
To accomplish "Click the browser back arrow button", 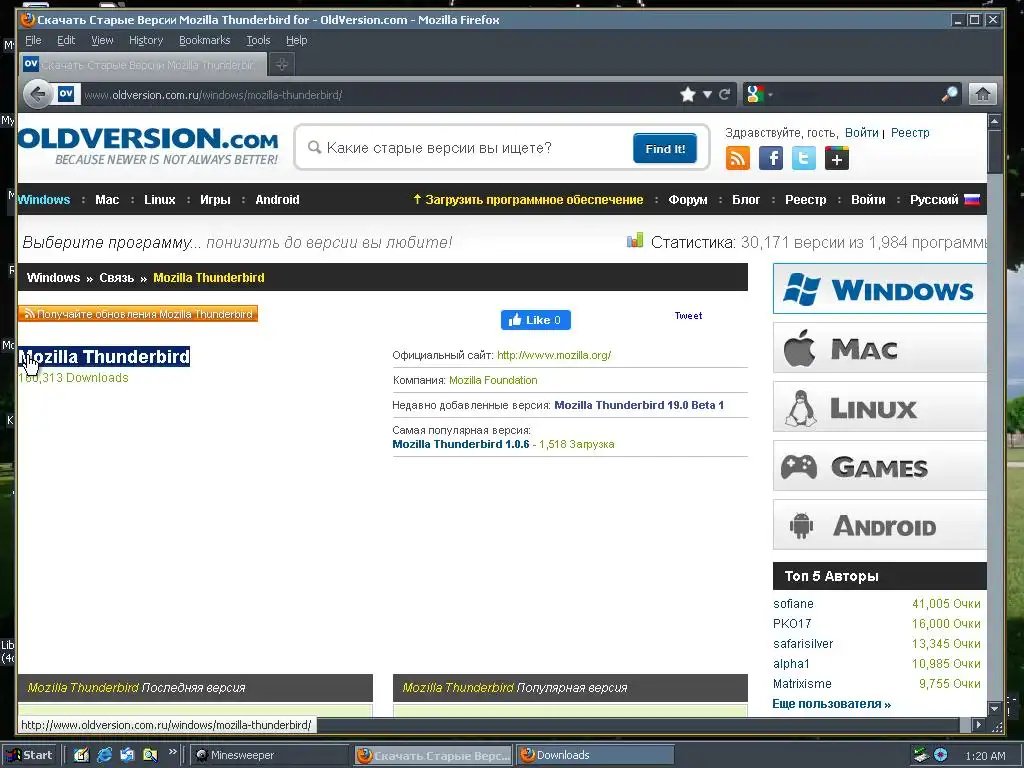I will (37, 95).
